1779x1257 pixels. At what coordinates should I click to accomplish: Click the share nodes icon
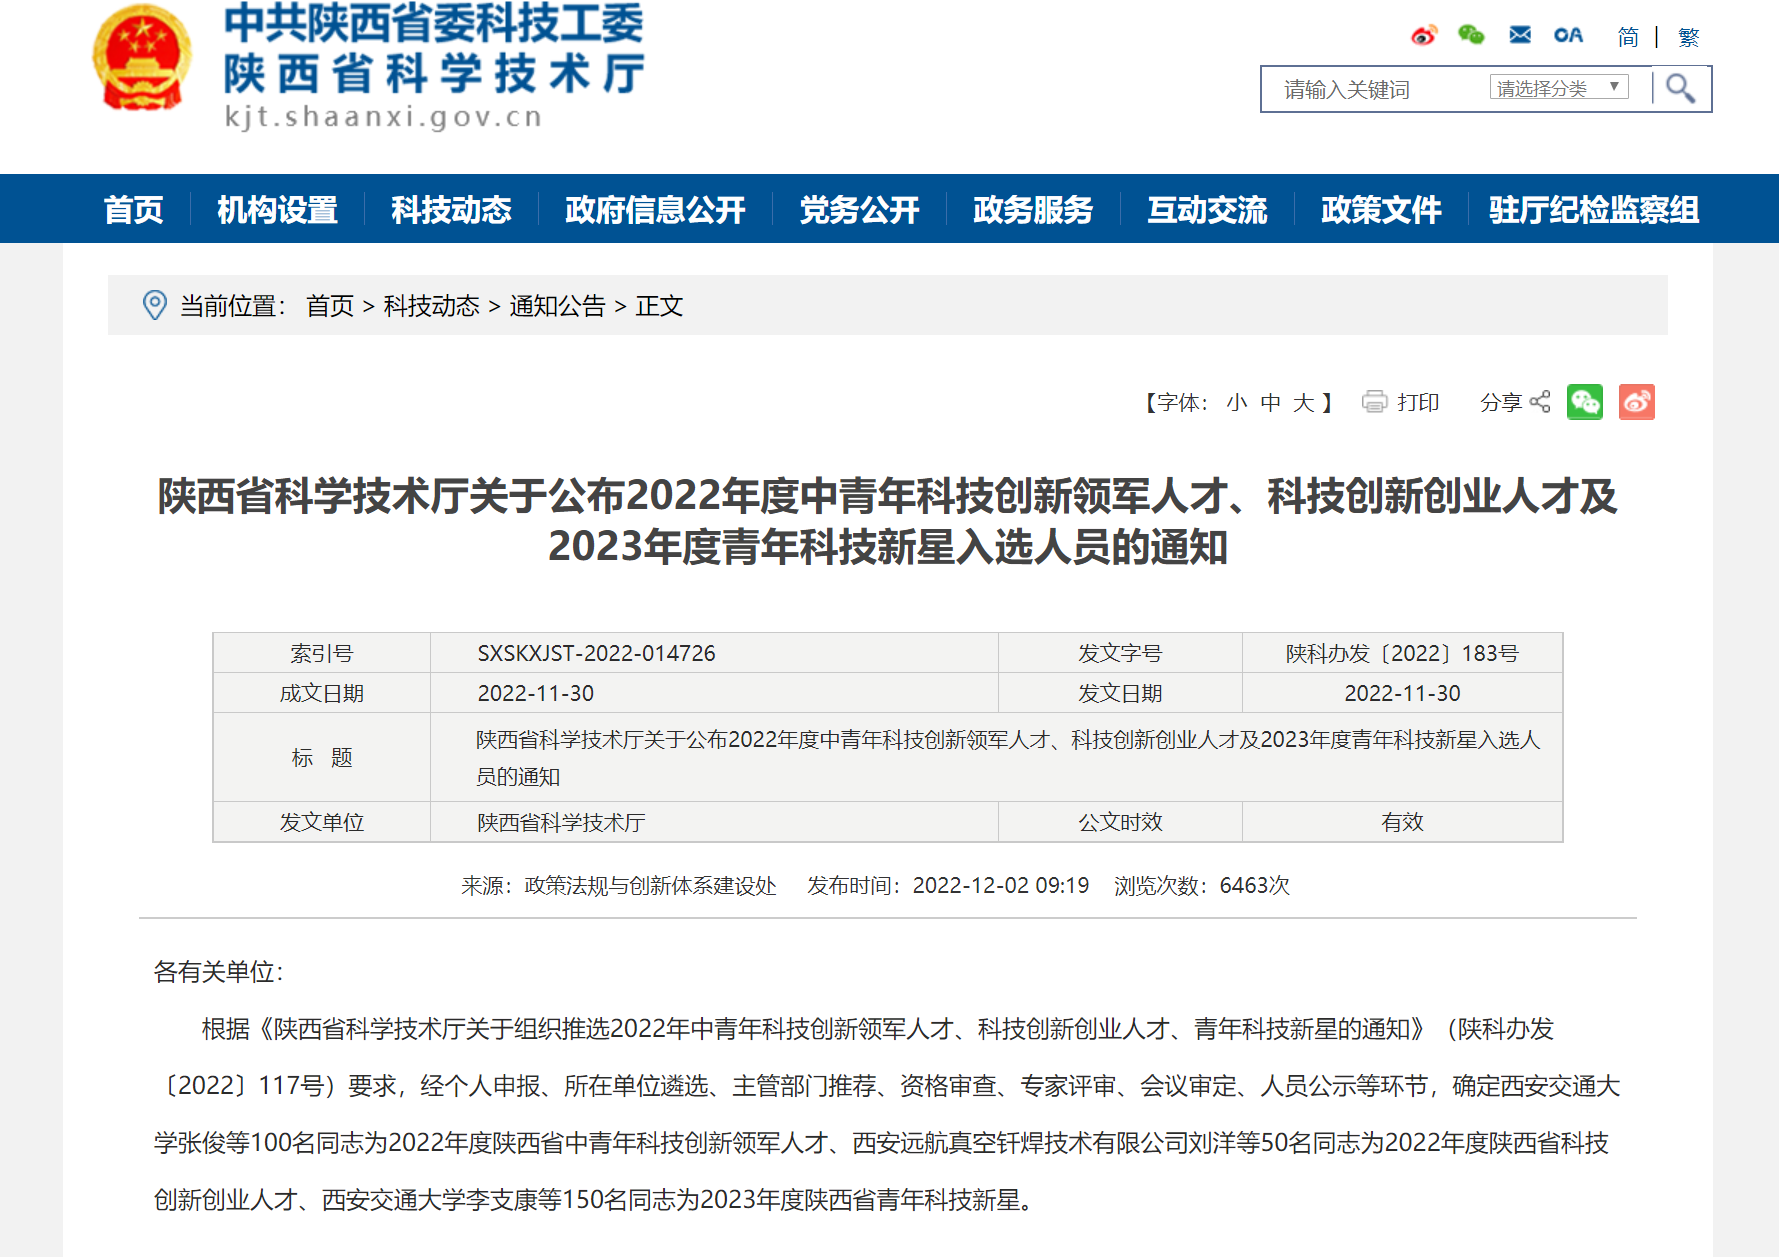[1540, 402]
